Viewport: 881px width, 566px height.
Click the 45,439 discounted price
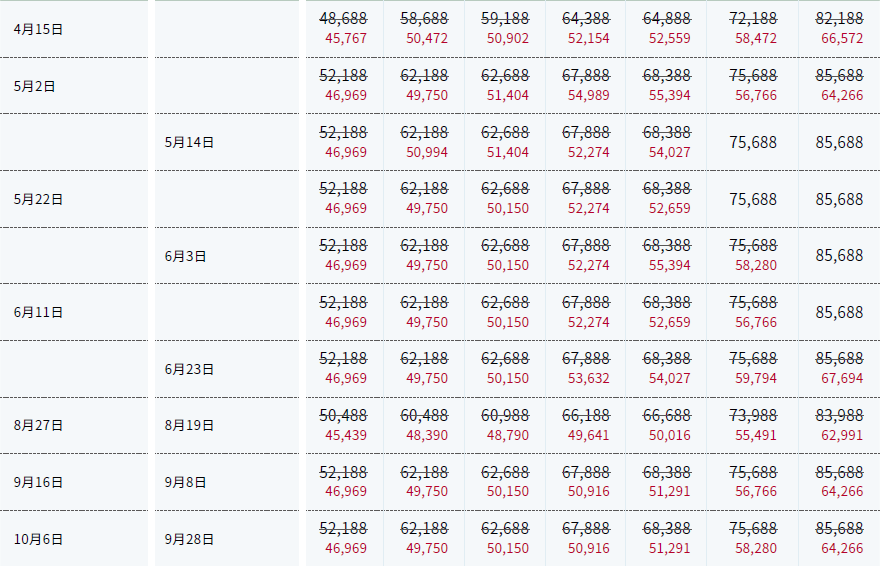tap(346, 436)
